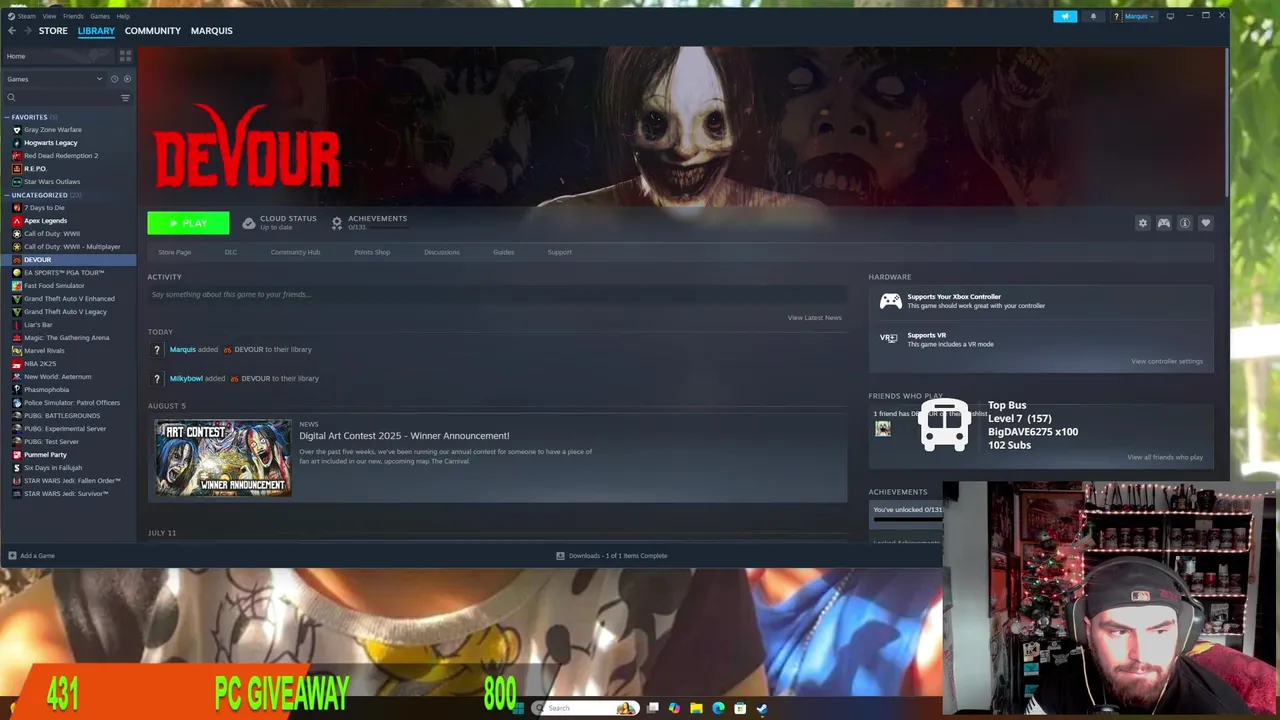Click the 'Say something about this game' field
Screen dimensions: 1280x720
tap(497, 294)
